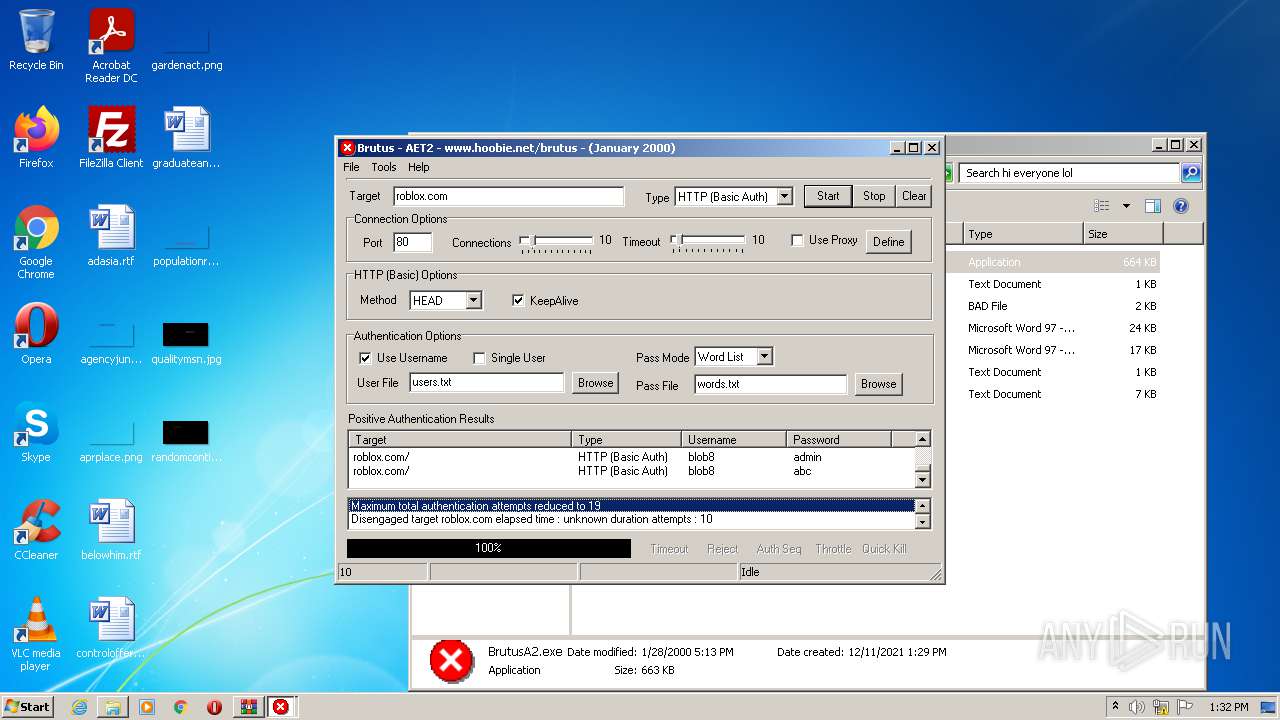Open Windows Explorer taskbar button
This screenshot has width=1280, height=720.
click(113, 707)
